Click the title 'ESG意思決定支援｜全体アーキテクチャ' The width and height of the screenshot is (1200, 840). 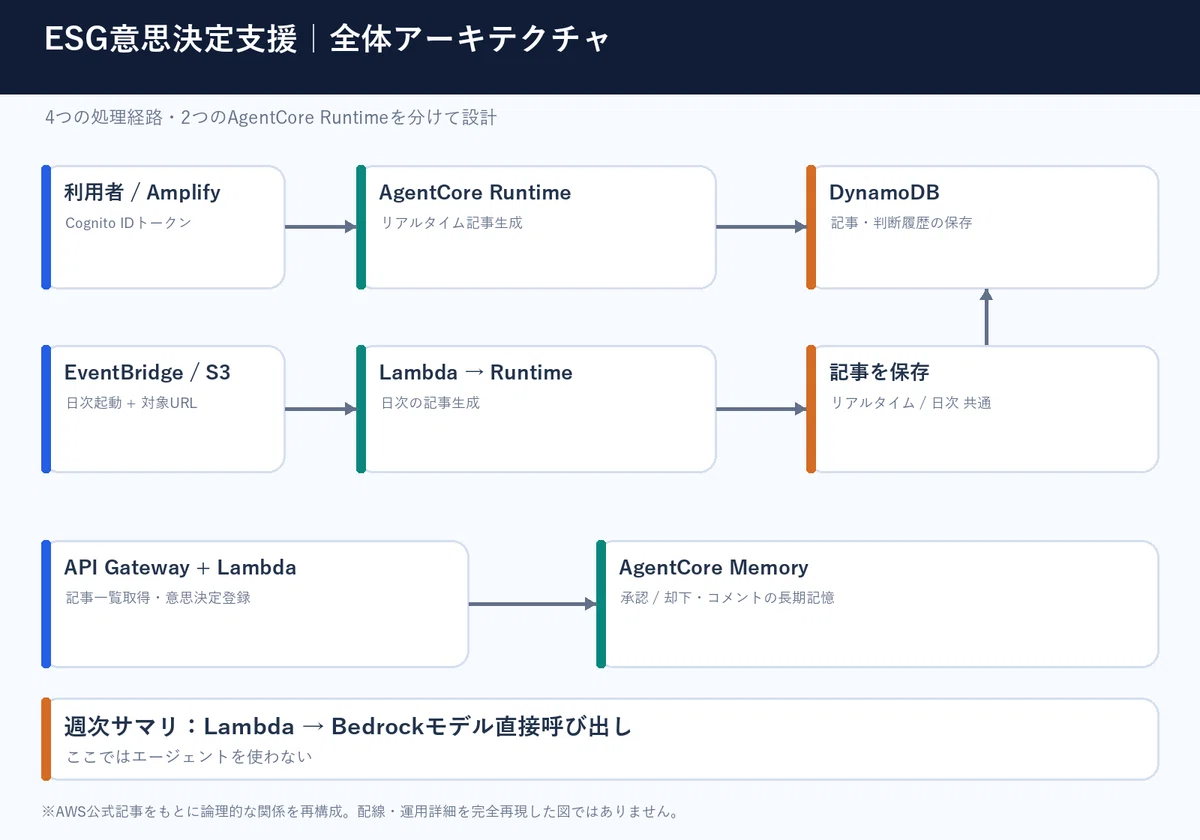[327, 39]
